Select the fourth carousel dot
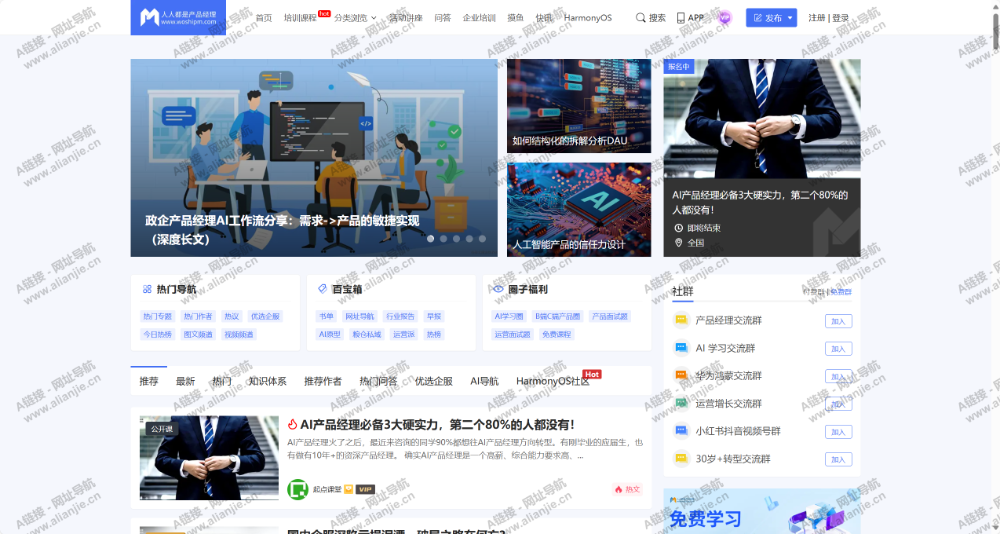The width and height of the screenshot is (1000, 534). (x=469, y=239)
